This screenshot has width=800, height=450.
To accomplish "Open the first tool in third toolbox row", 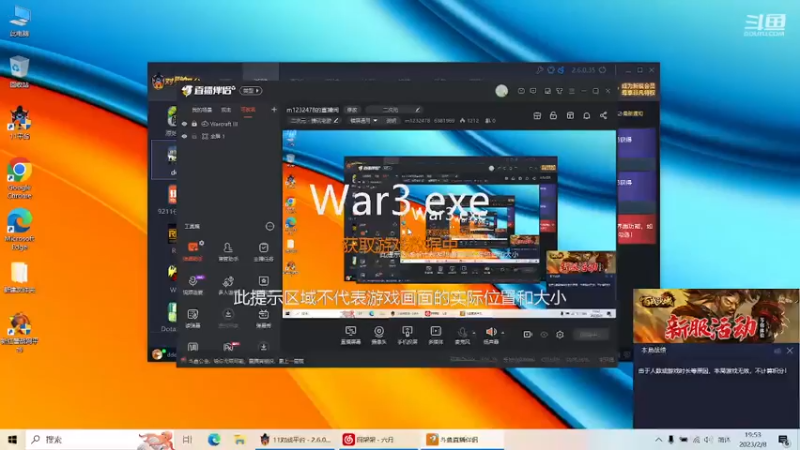I will point(193,317).
